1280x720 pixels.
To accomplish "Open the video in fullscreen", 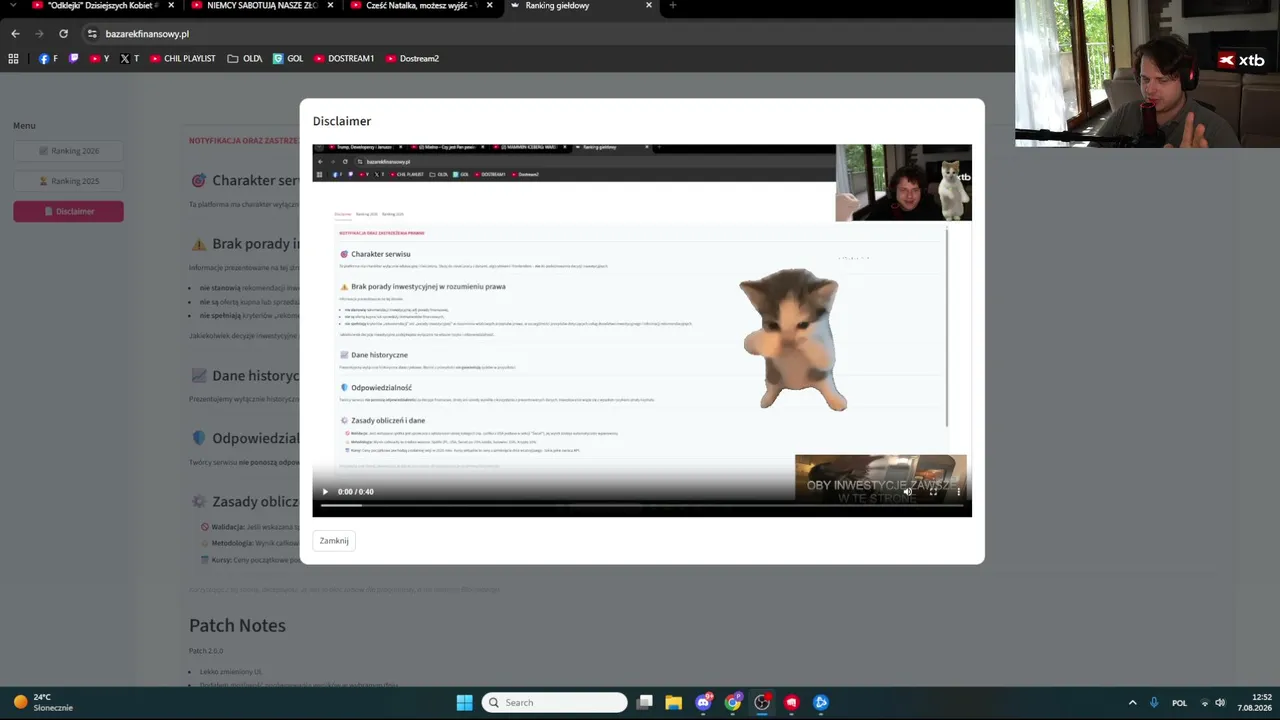I will pyautogui.click(x=933, y=492).
